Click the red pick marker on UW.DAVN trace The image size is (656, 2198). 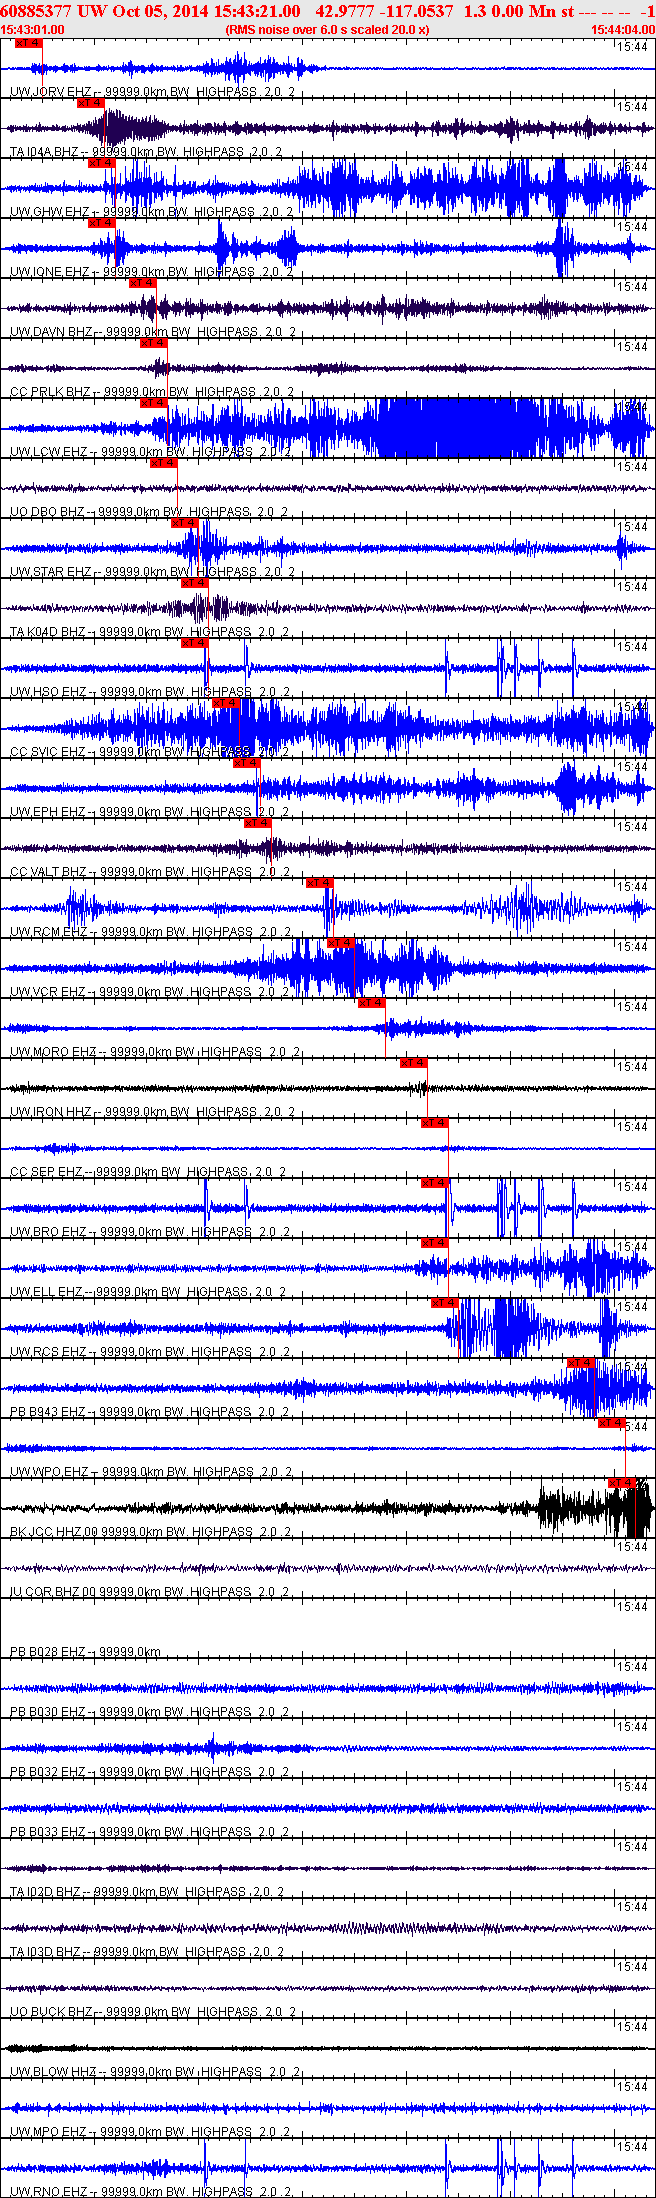pos(143,283)
